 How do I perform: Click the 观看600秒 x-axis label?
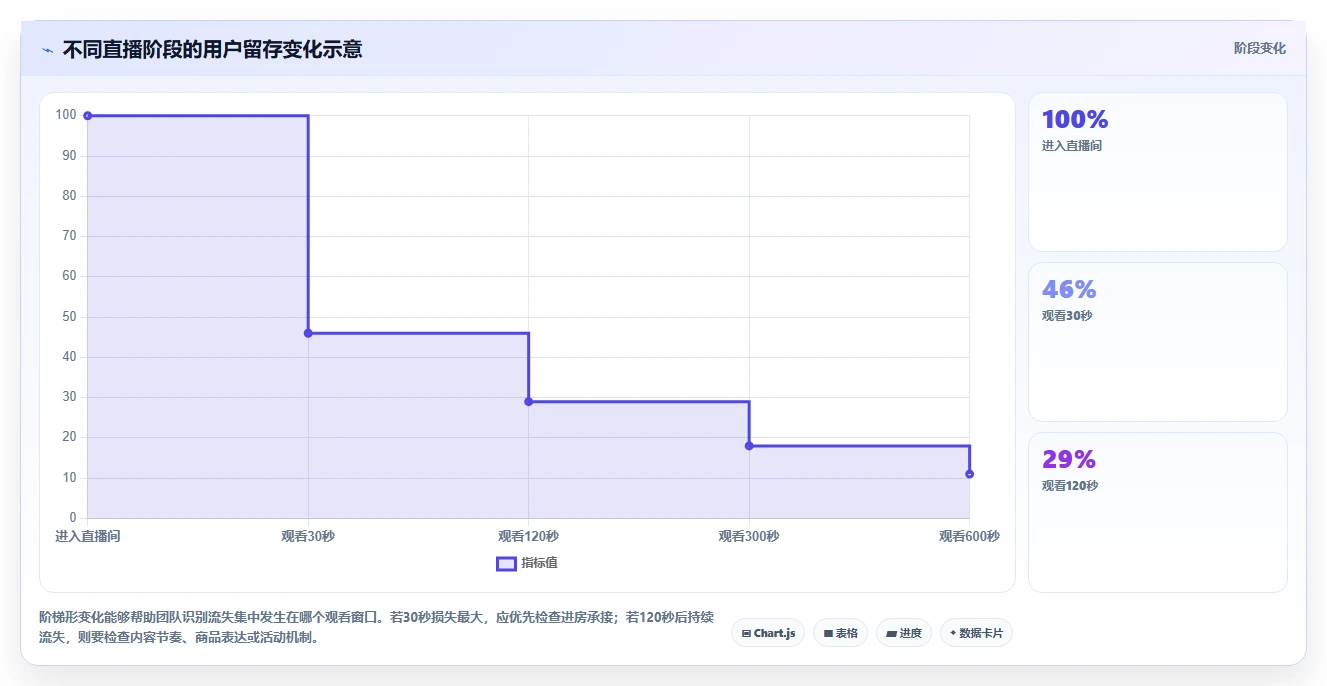click(969, 537)
